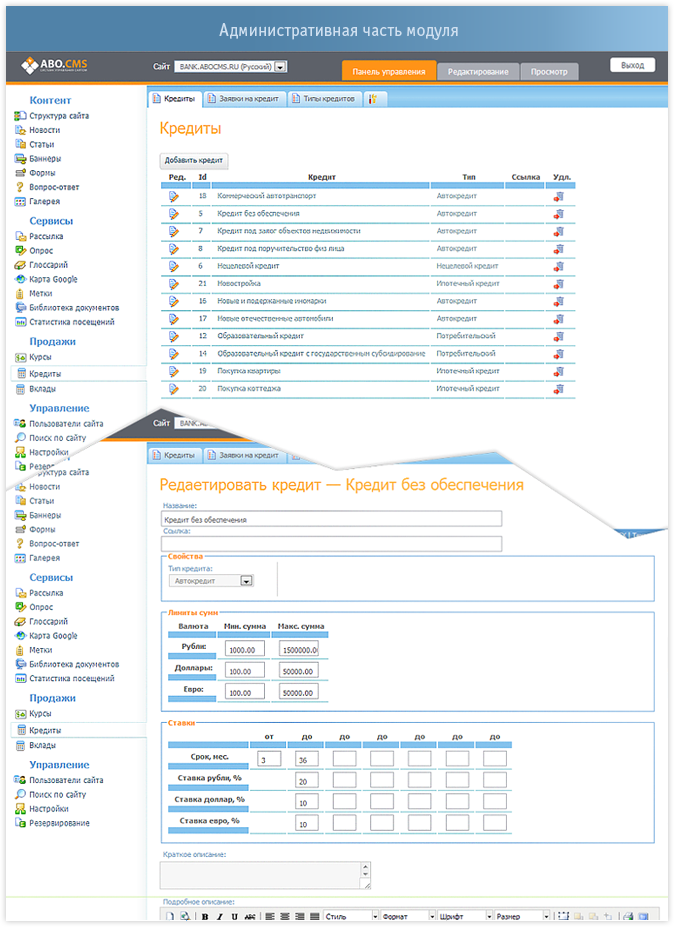Open editor for Кредит без обеспечения row

coord(173,214)
